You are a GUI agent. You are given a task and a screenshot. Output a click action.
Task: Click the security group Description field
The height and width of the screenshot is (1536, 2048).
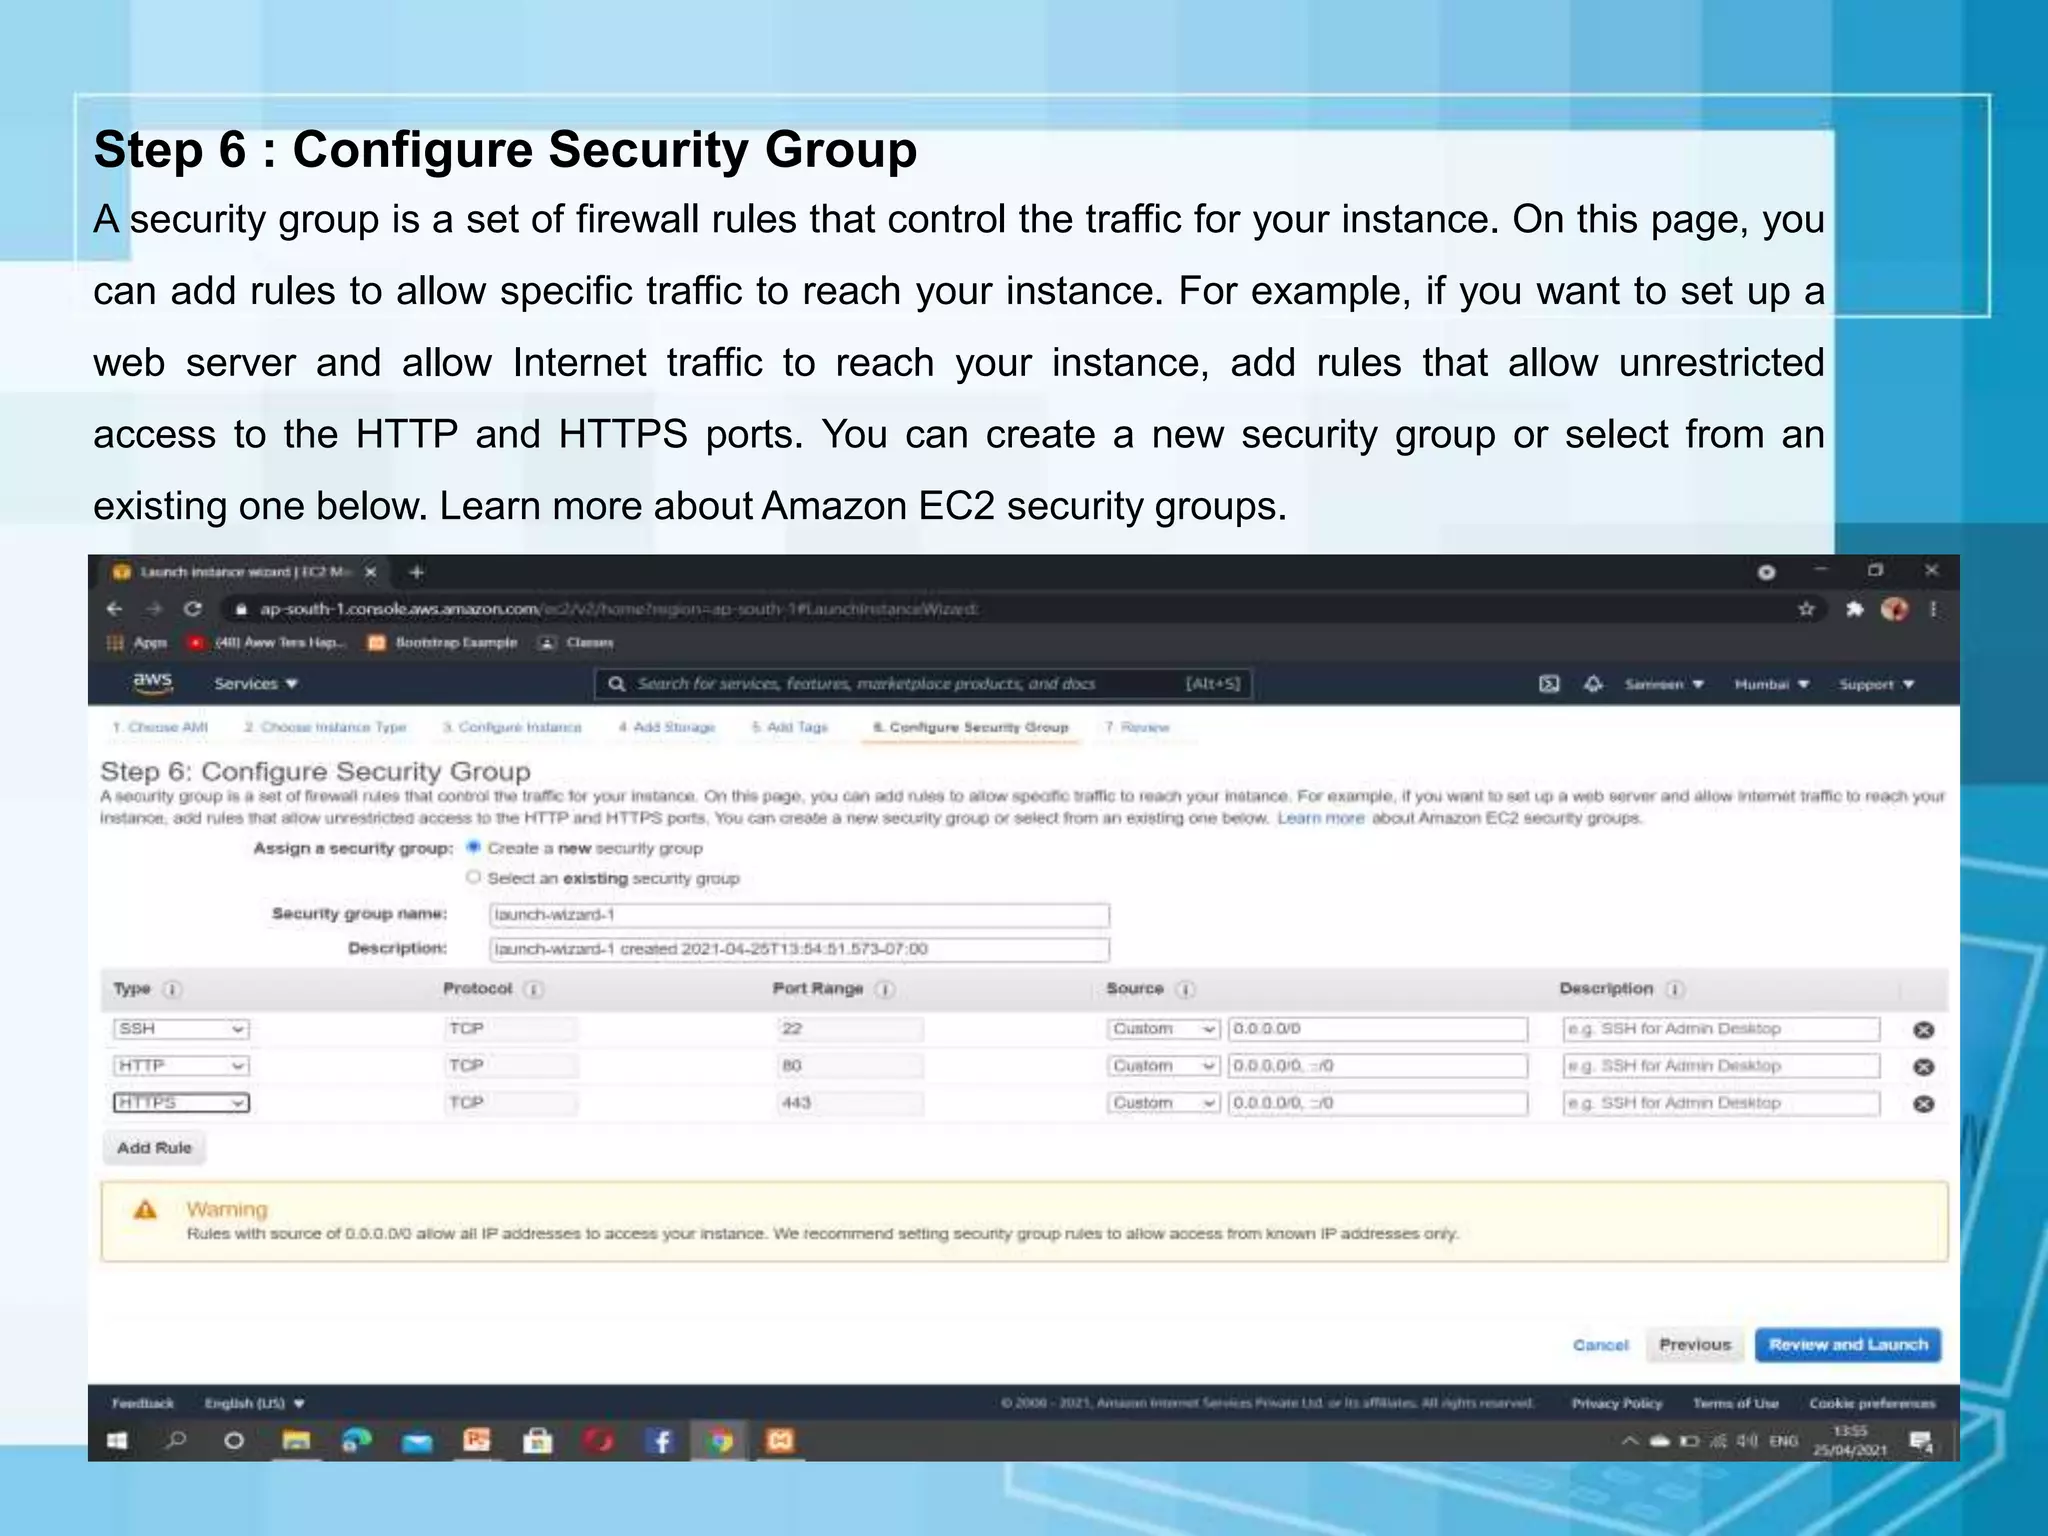(799, 949)
